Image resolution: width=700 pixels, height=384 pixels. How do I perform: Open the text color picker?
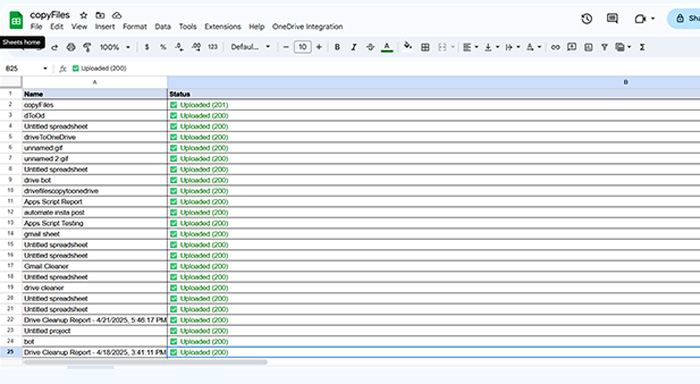[x=387, y=47]
